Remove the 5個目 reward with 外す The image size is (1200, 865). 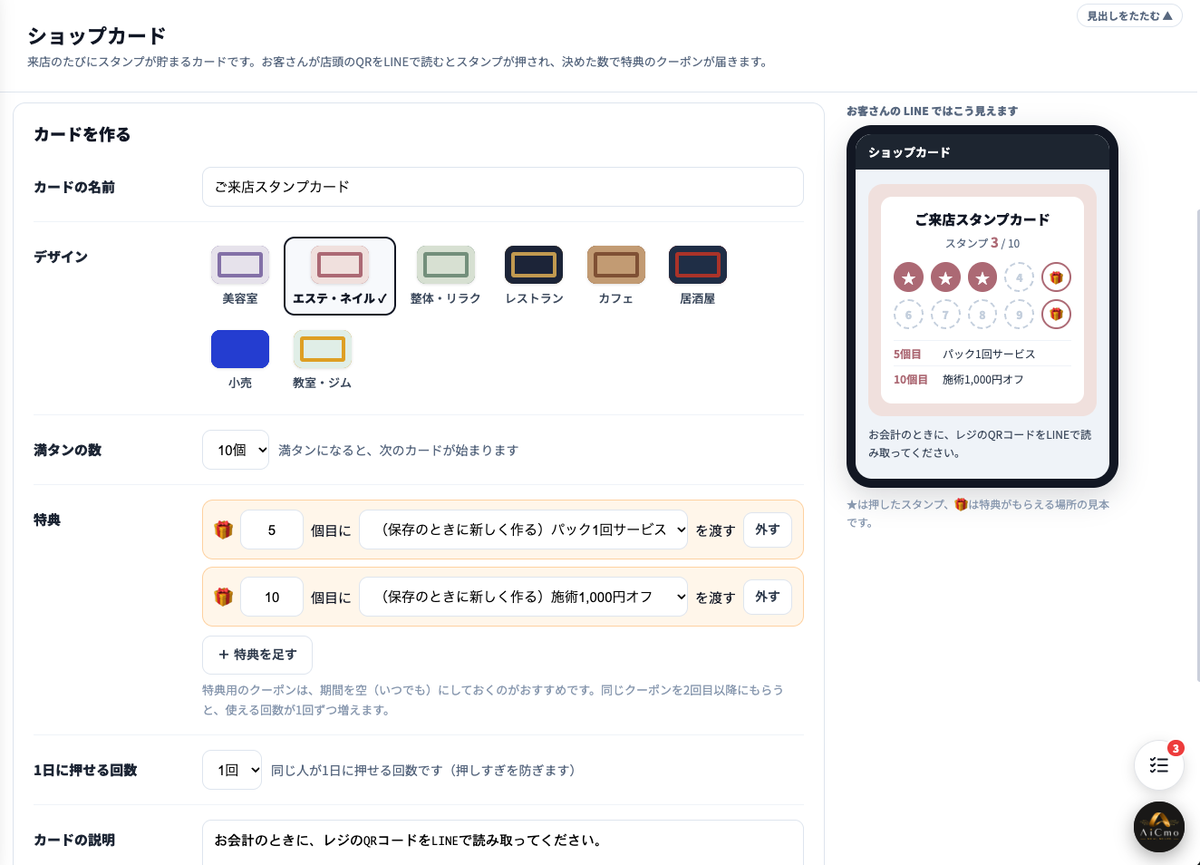pyautogui.click(x=767, y=530)
